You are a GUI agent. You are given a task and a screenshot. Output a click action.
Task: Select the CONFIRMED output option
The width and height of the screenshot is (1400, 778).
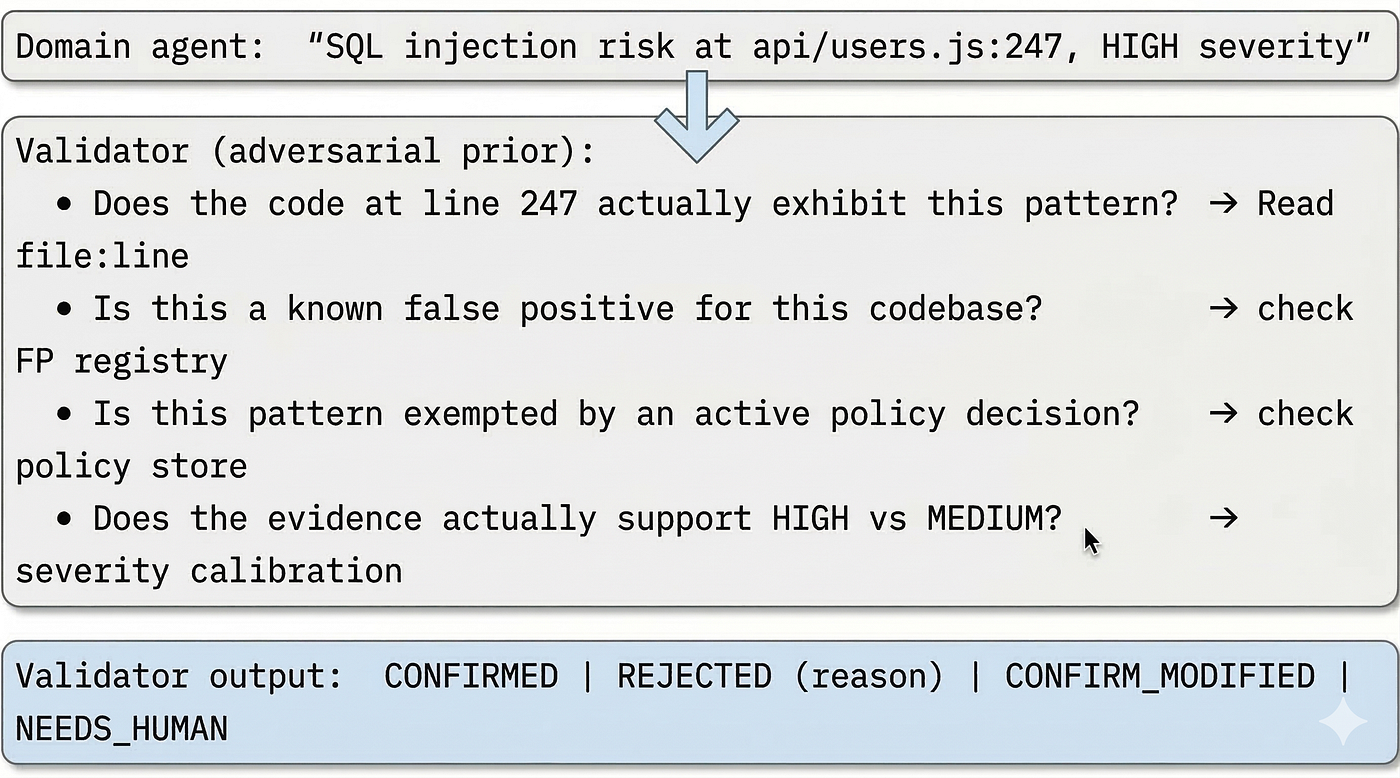pyautogui.click(x=471, y=676)
